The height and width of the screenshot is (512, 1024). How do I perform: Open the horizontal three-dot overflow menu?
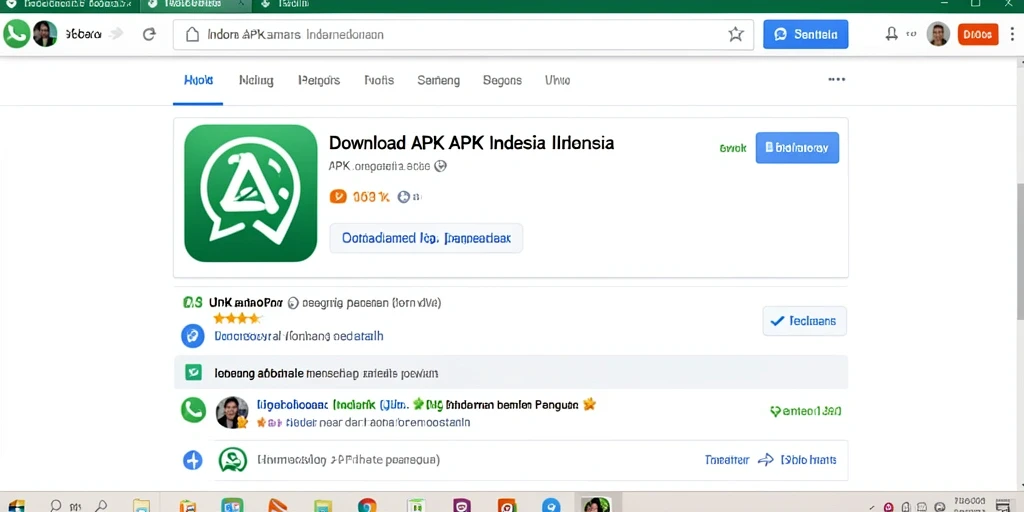(x=837, y=79)
